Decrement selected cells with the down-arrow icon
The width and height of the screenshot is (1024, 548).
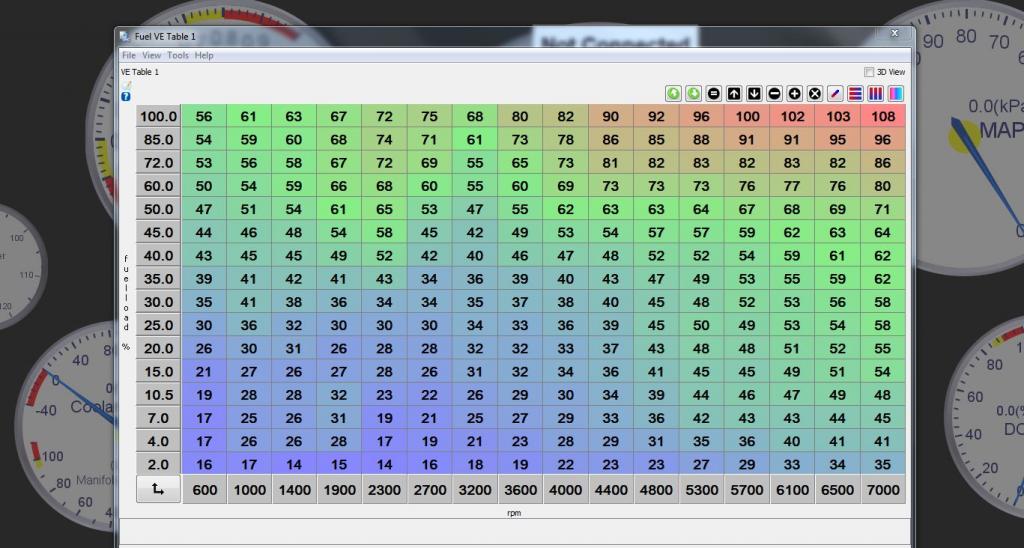pyautogui.click(x=754, y=94)
